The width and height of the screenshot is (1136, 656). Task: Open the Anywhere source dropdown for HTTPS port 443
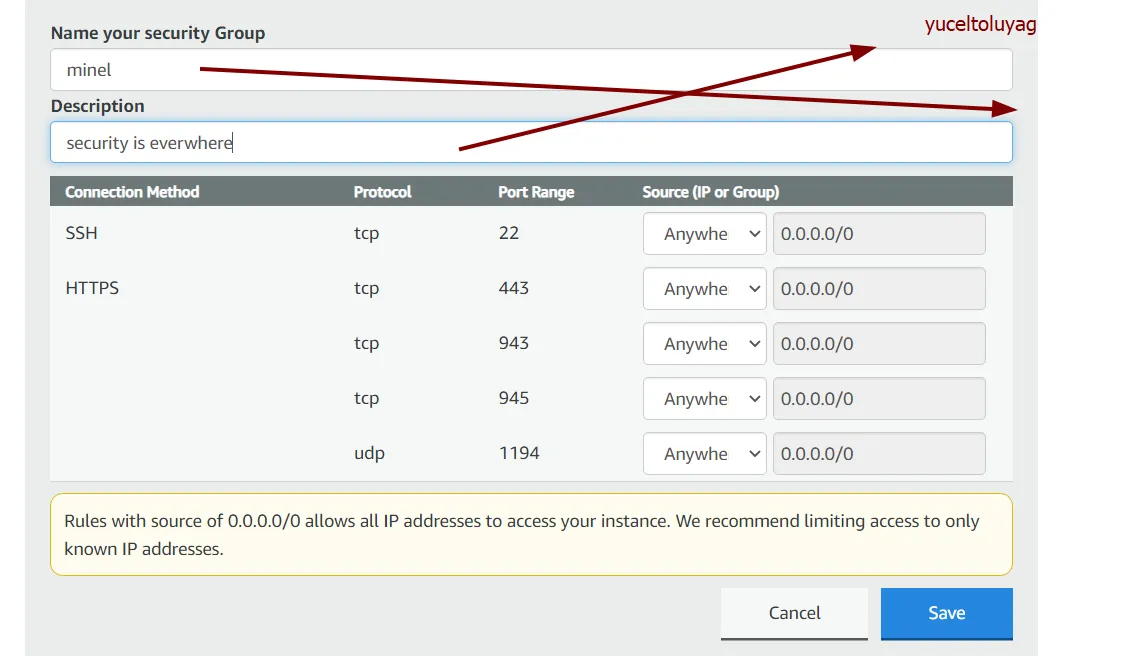tap(704, 288)
